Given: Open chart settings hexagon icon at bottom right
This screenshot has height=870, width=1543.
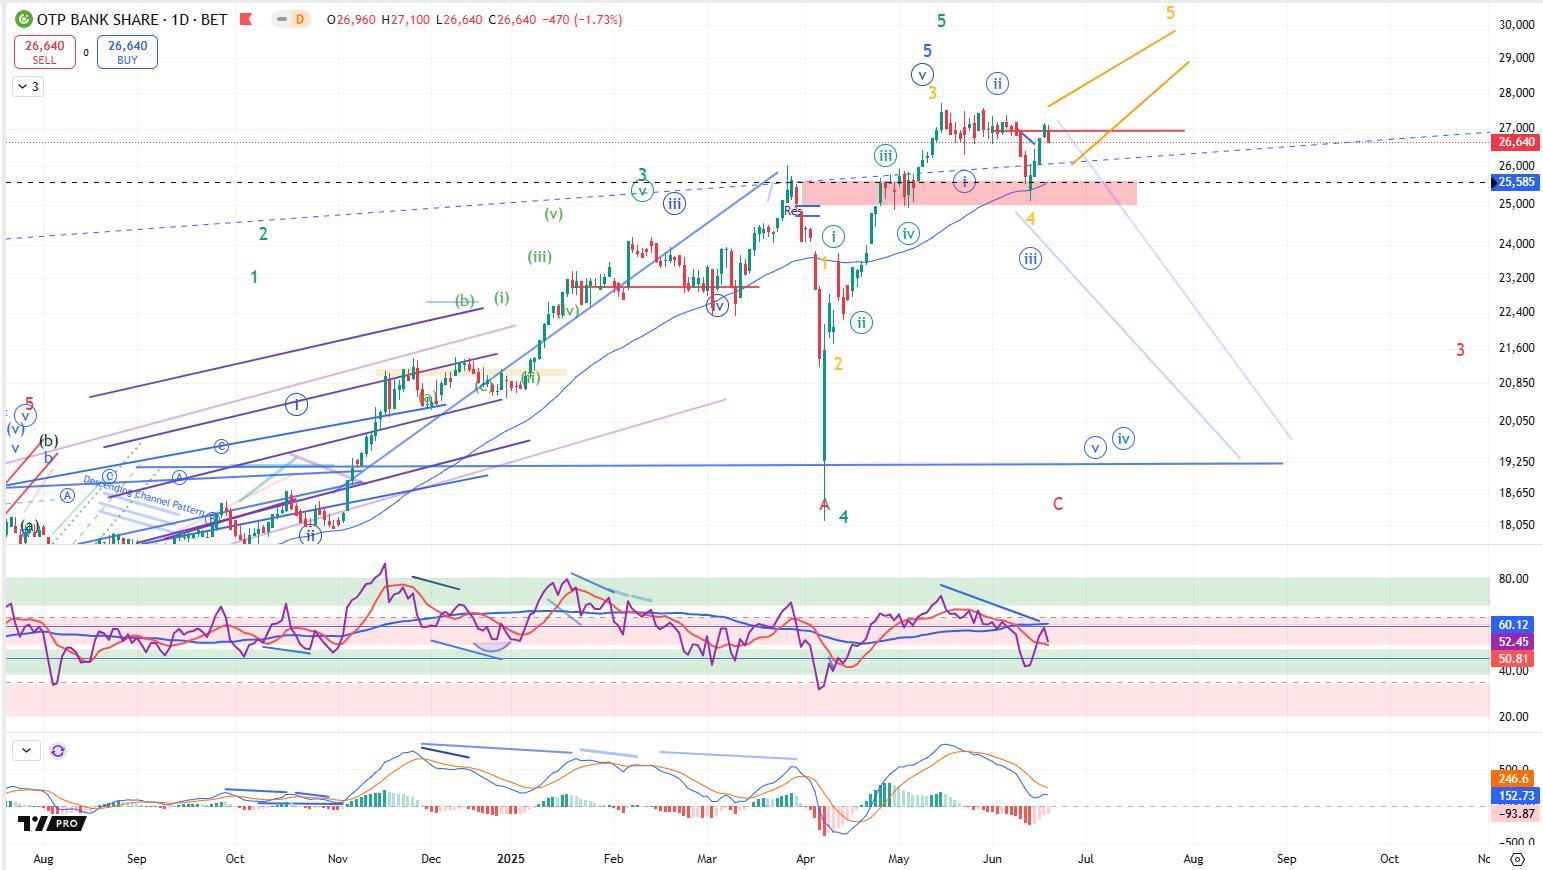Looking at the screenshot, I should (x=1517, y=858).
